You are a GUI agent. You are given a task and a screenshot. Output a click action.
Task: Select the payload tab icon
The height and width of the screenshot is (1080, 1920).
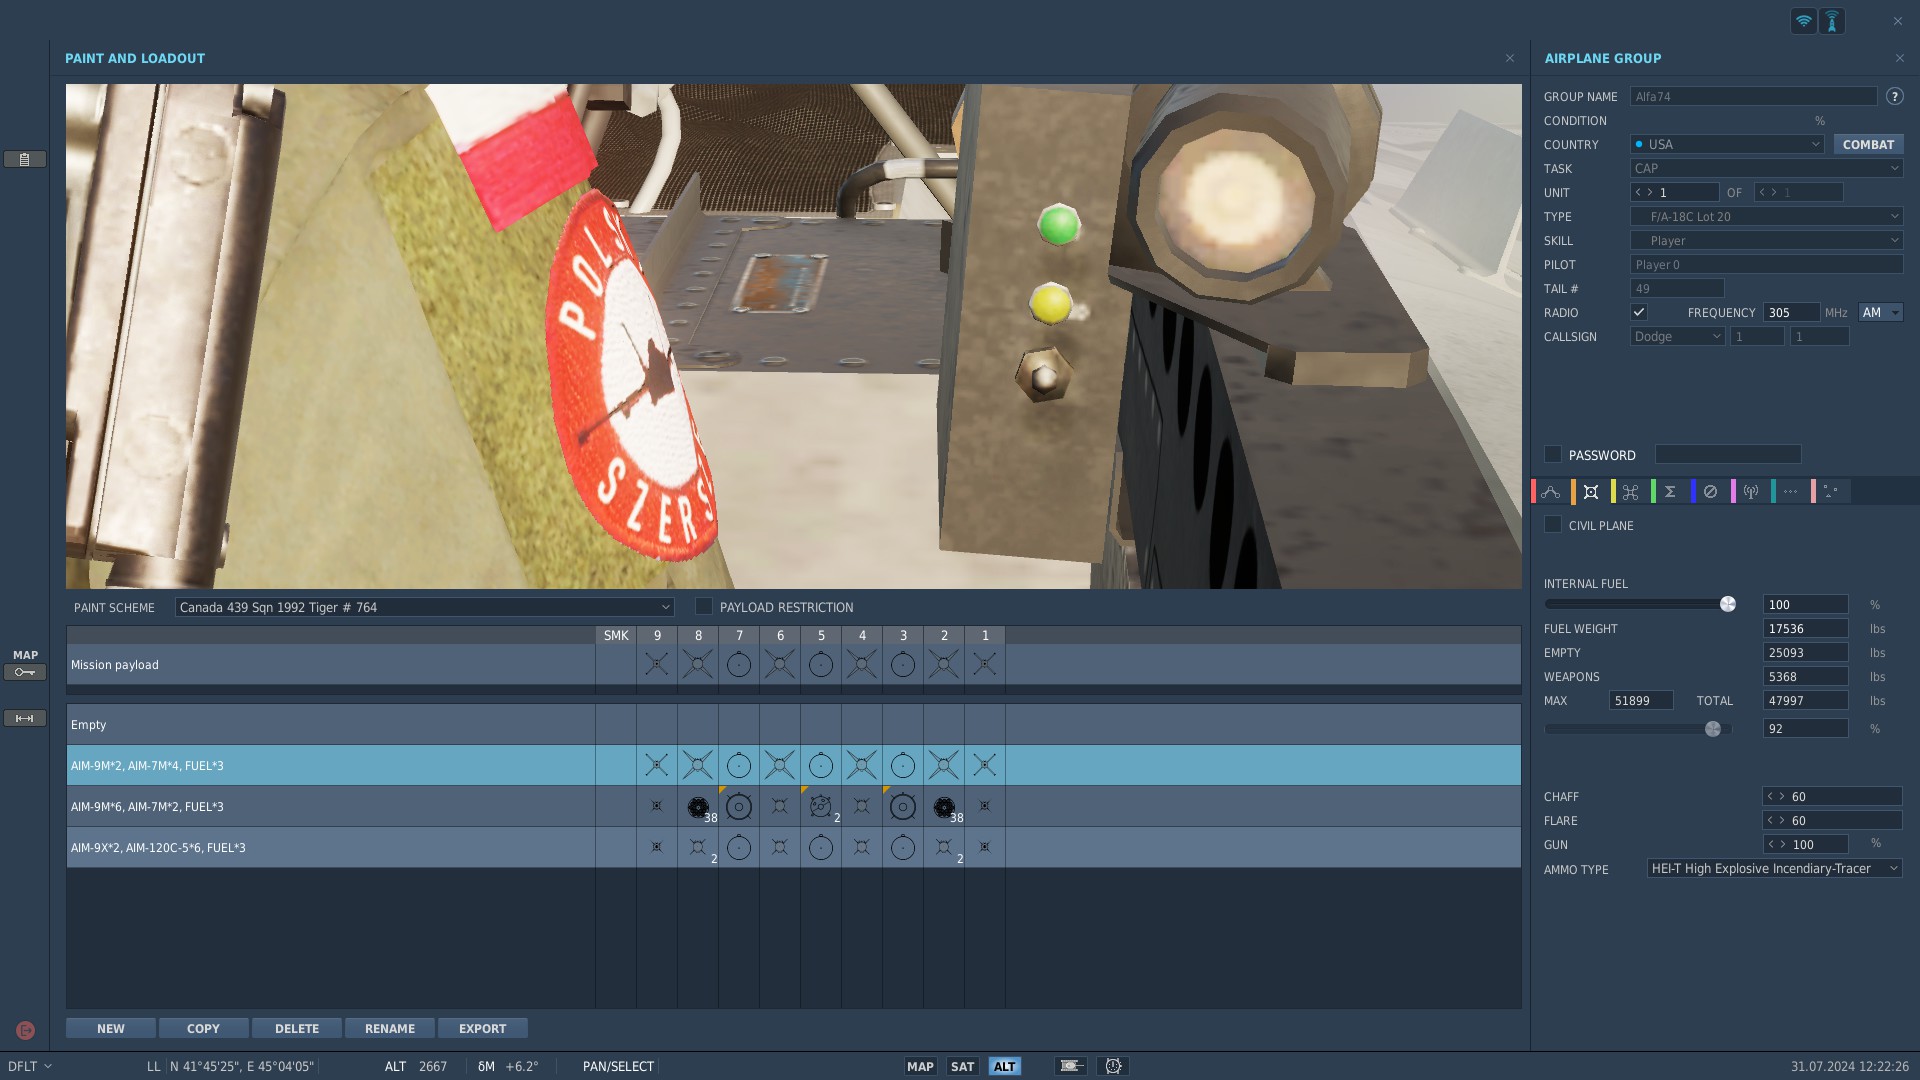pos(1591,492)
